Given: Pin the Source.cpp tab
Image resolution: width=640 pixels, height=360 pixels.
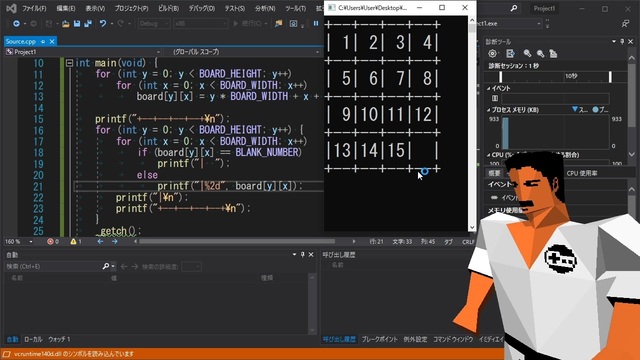Looking at the screenshot, I should pyautogui.click(x=43, y=41).
